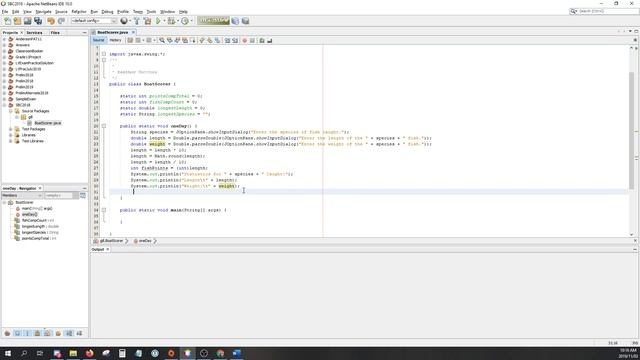Image resolution: width=640 pixels, height=360 pixels.
Task: Click the Search input field
Action: pyautogui.click(x=608, y=11)
